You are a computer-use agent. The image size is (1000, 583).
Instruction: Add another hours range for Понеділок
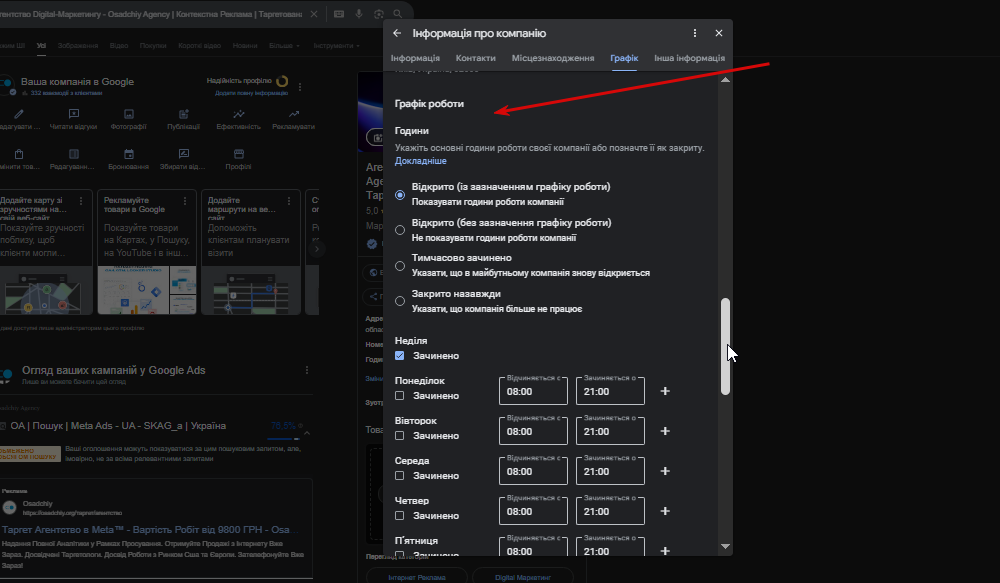click(665, 391)
